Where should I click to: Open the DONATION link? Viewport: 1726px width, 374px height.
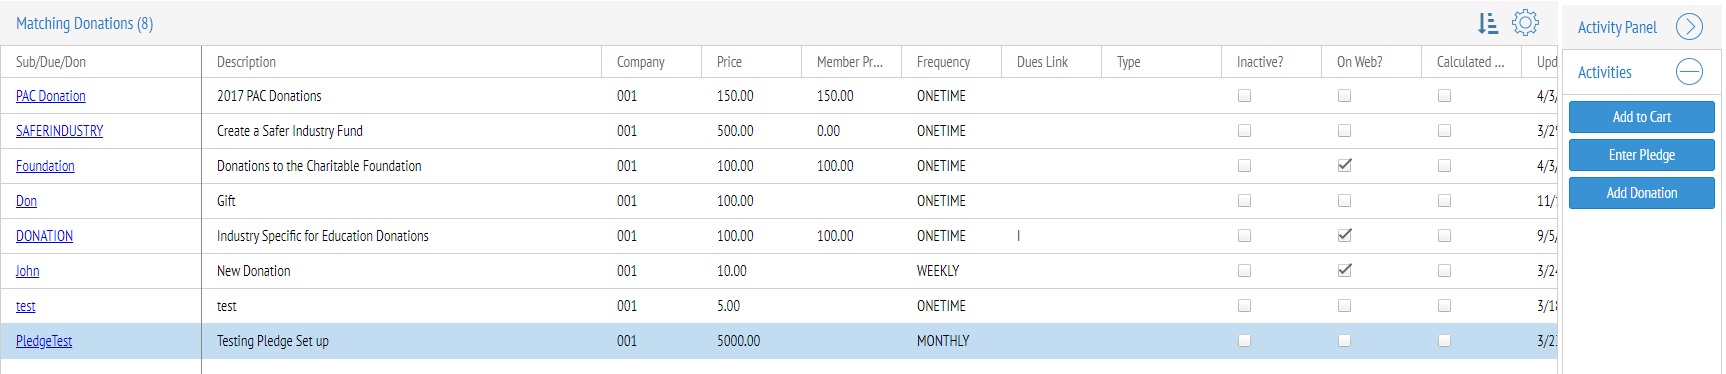click(x=44, y=236)
